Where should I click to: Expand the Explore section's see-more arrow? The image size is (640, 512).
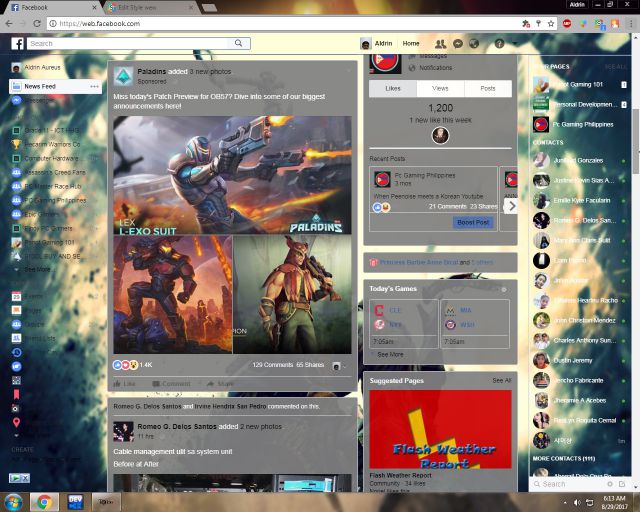(16, 435)
